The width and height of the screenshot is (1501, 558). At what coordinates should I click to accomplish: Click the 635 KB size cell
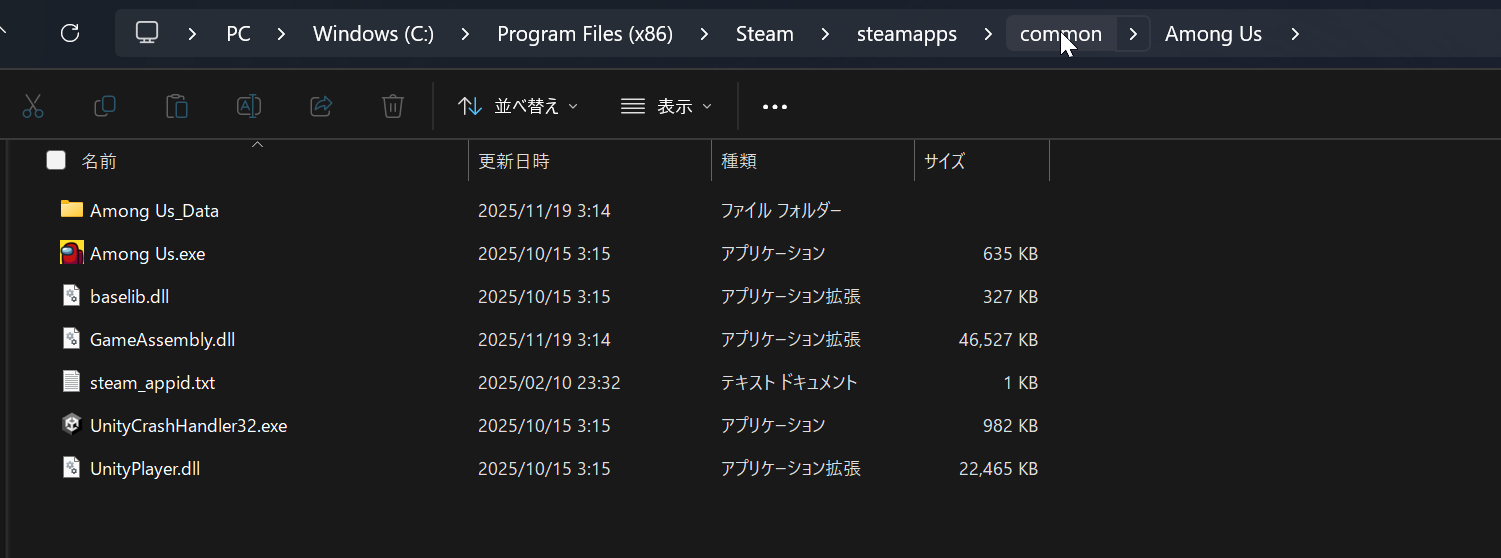coord(1010,254)
